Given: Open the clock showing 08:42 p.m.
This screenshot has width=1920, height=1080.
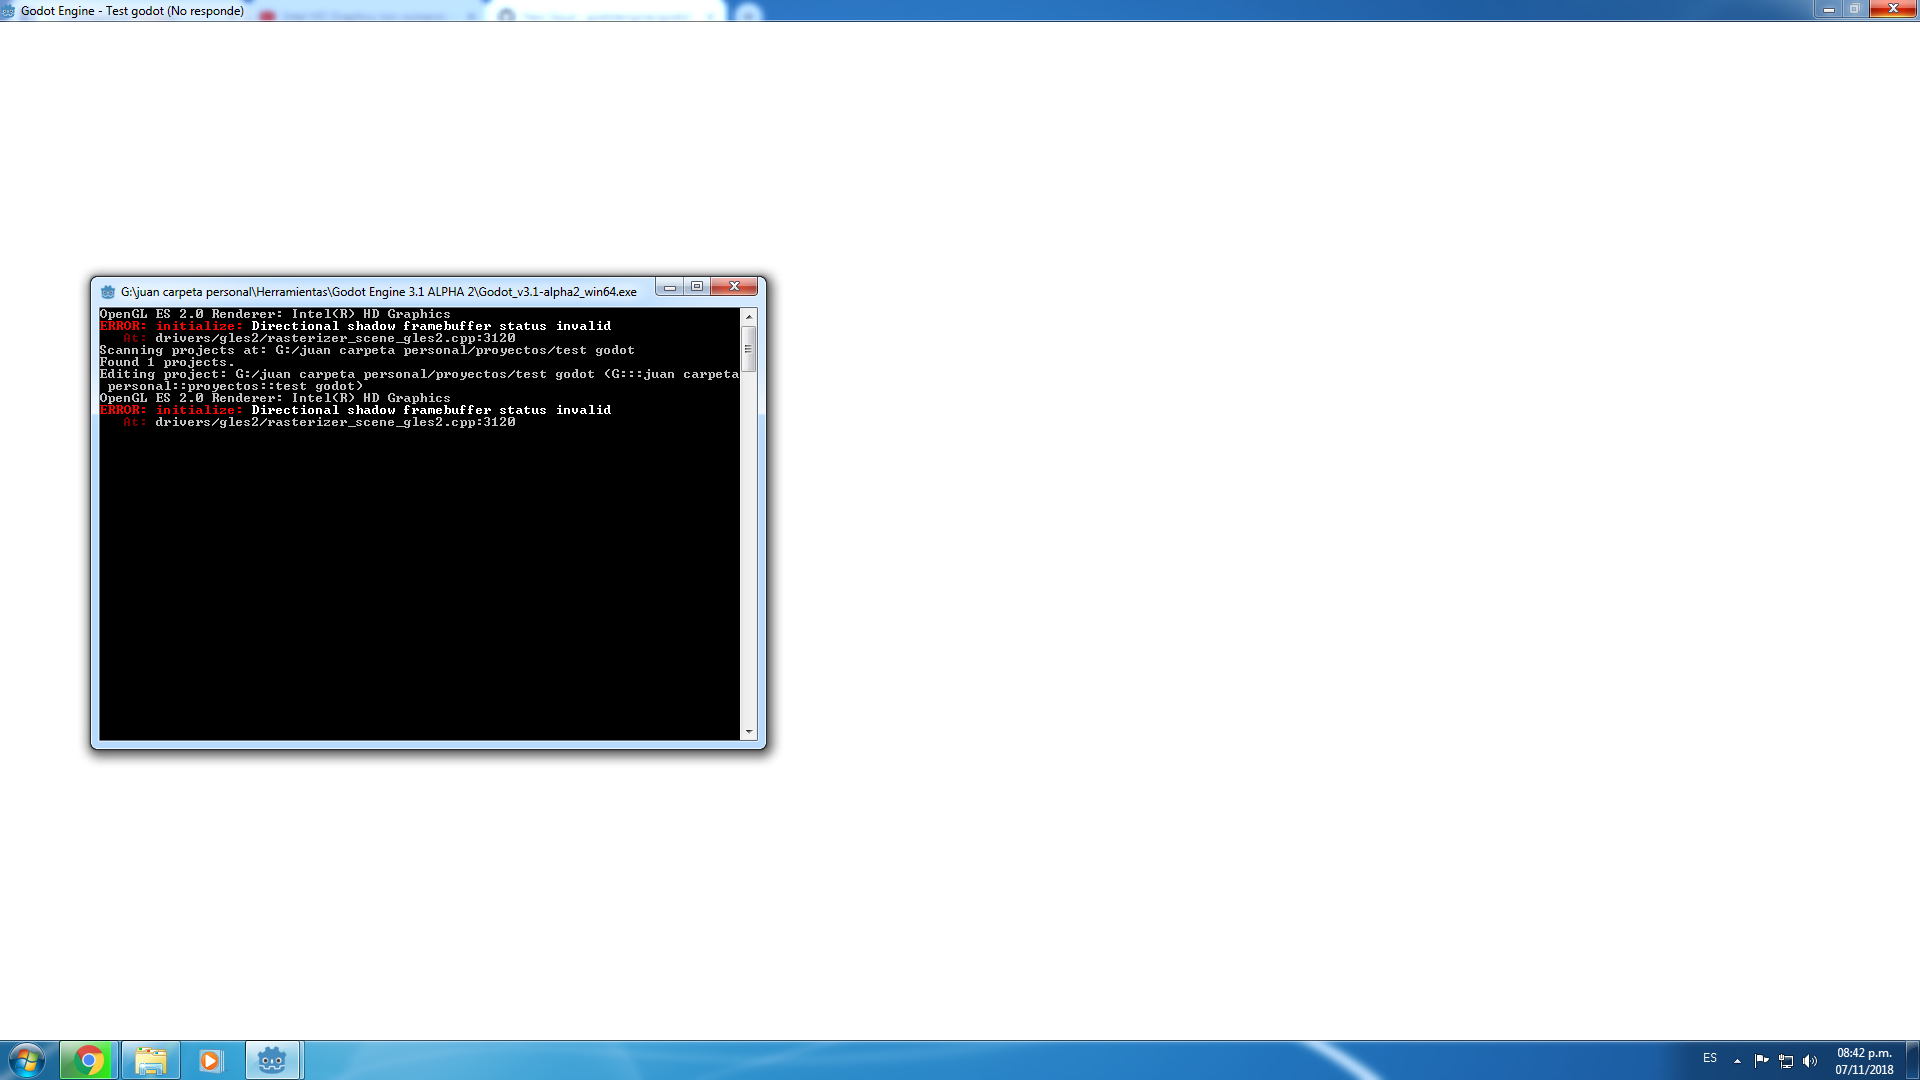Looking at the screenshot, I should pyautogui.click(x=1864, y=1060).
